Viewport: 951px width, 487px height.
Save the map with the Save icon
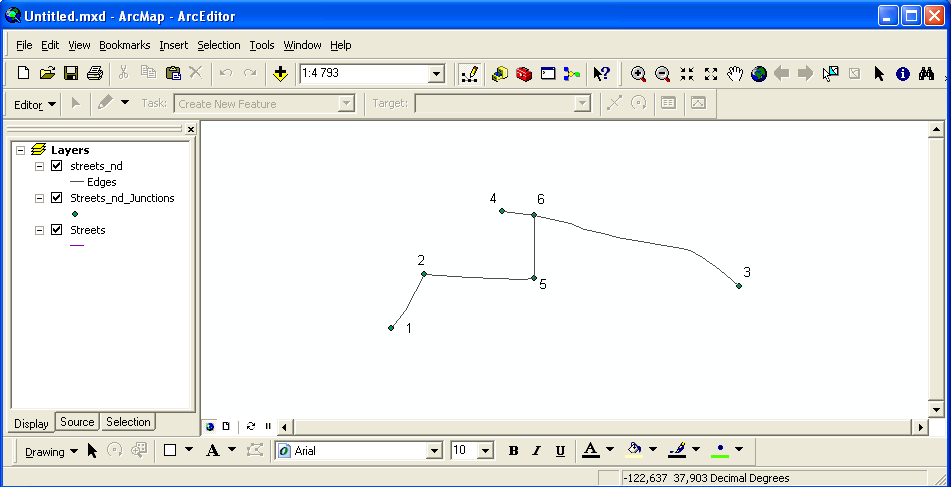click(x=71, y=73)
